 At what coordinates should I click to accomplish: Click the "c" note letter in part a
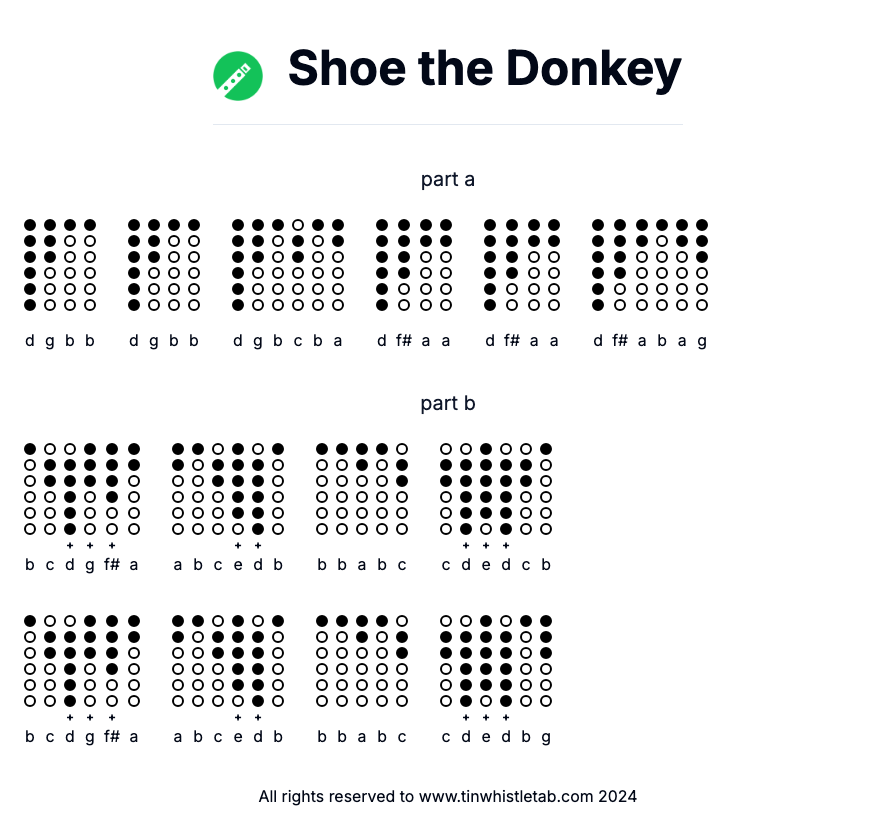click(298, 341)
